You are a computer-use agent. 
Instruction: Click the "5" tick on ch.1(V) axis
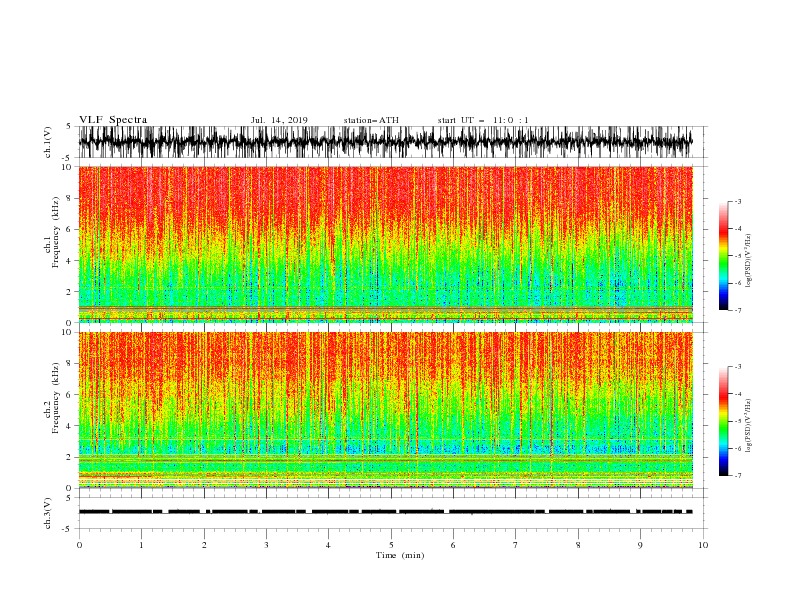coord(69,126)
